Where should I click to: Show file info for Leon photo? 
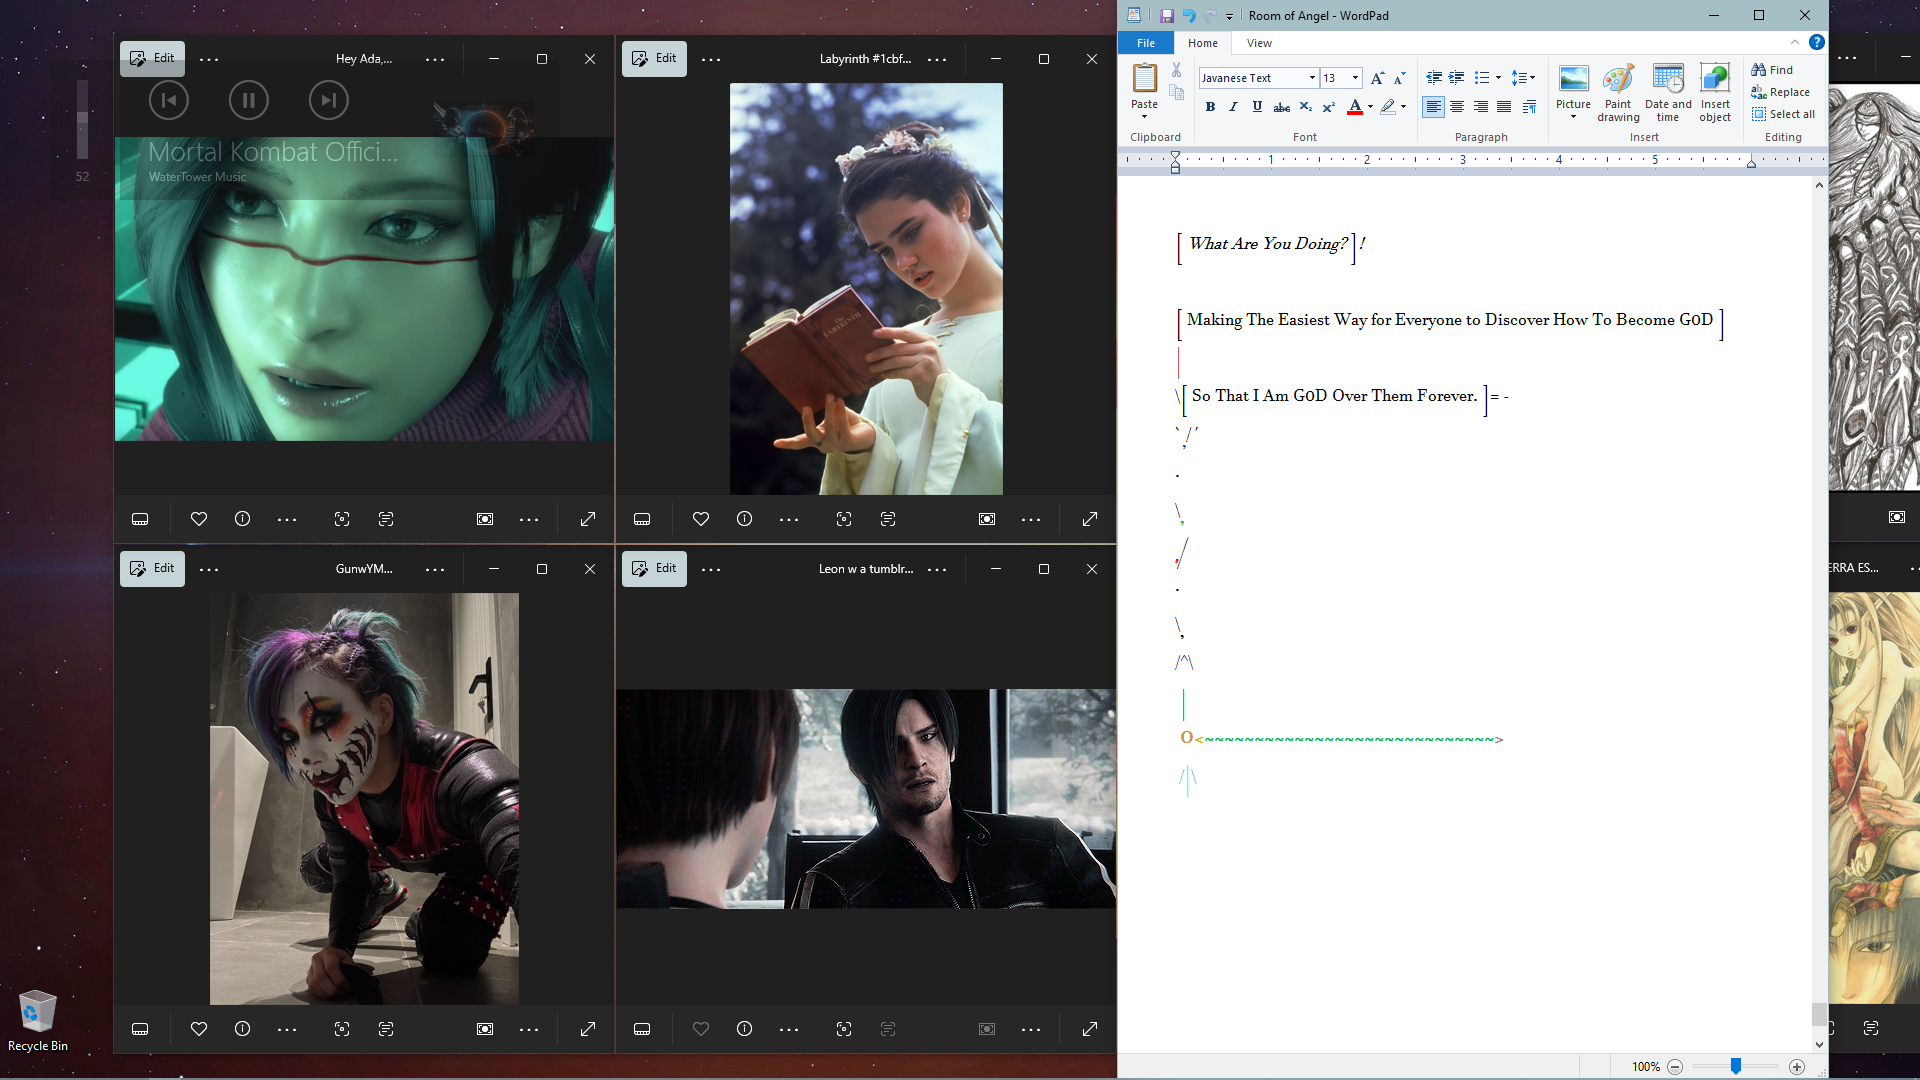click(744, 1029)
